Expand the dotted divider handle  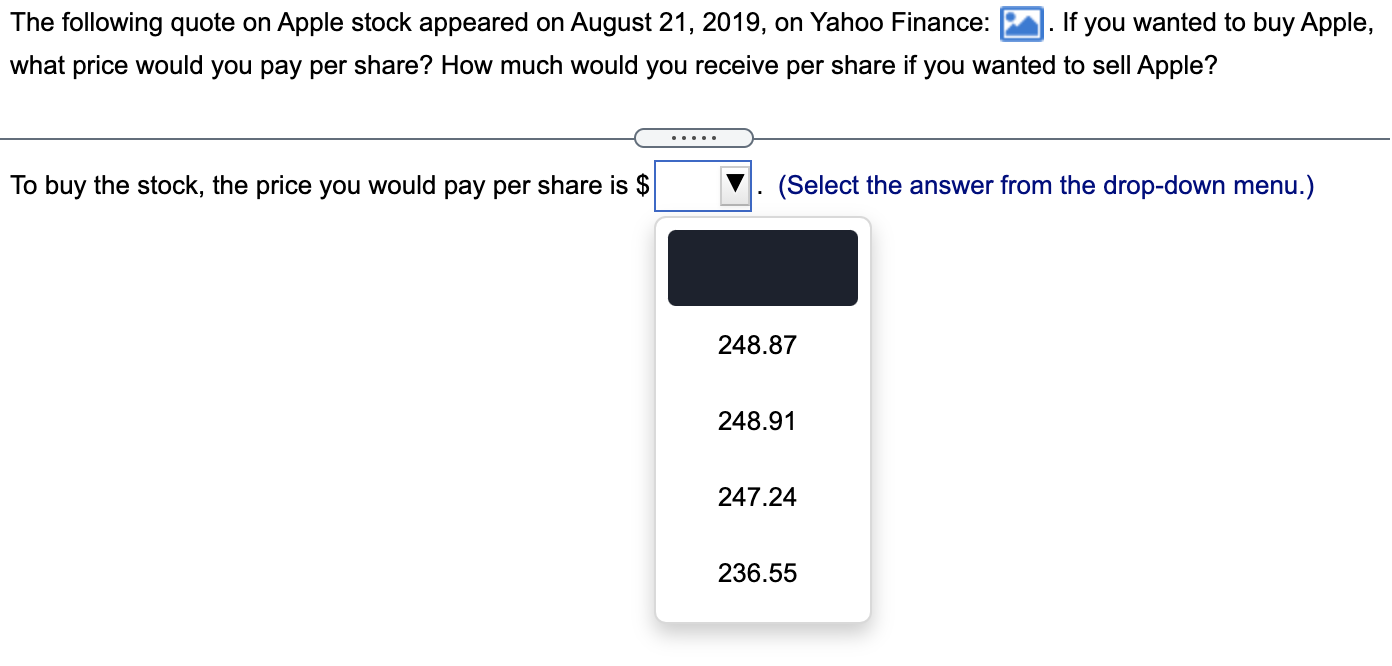click(694, 137)
